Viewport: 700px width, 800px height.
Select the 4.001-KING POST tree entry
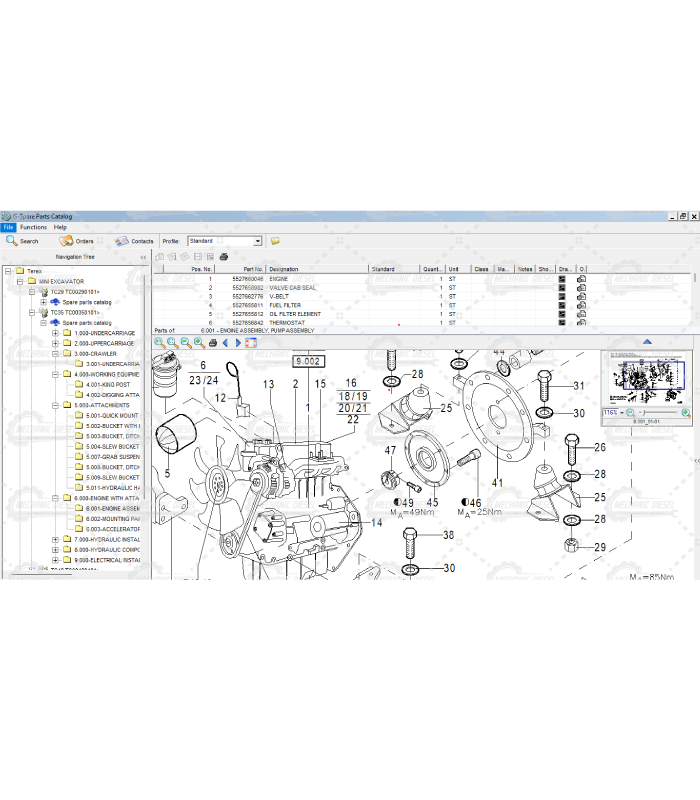point(107,384)
